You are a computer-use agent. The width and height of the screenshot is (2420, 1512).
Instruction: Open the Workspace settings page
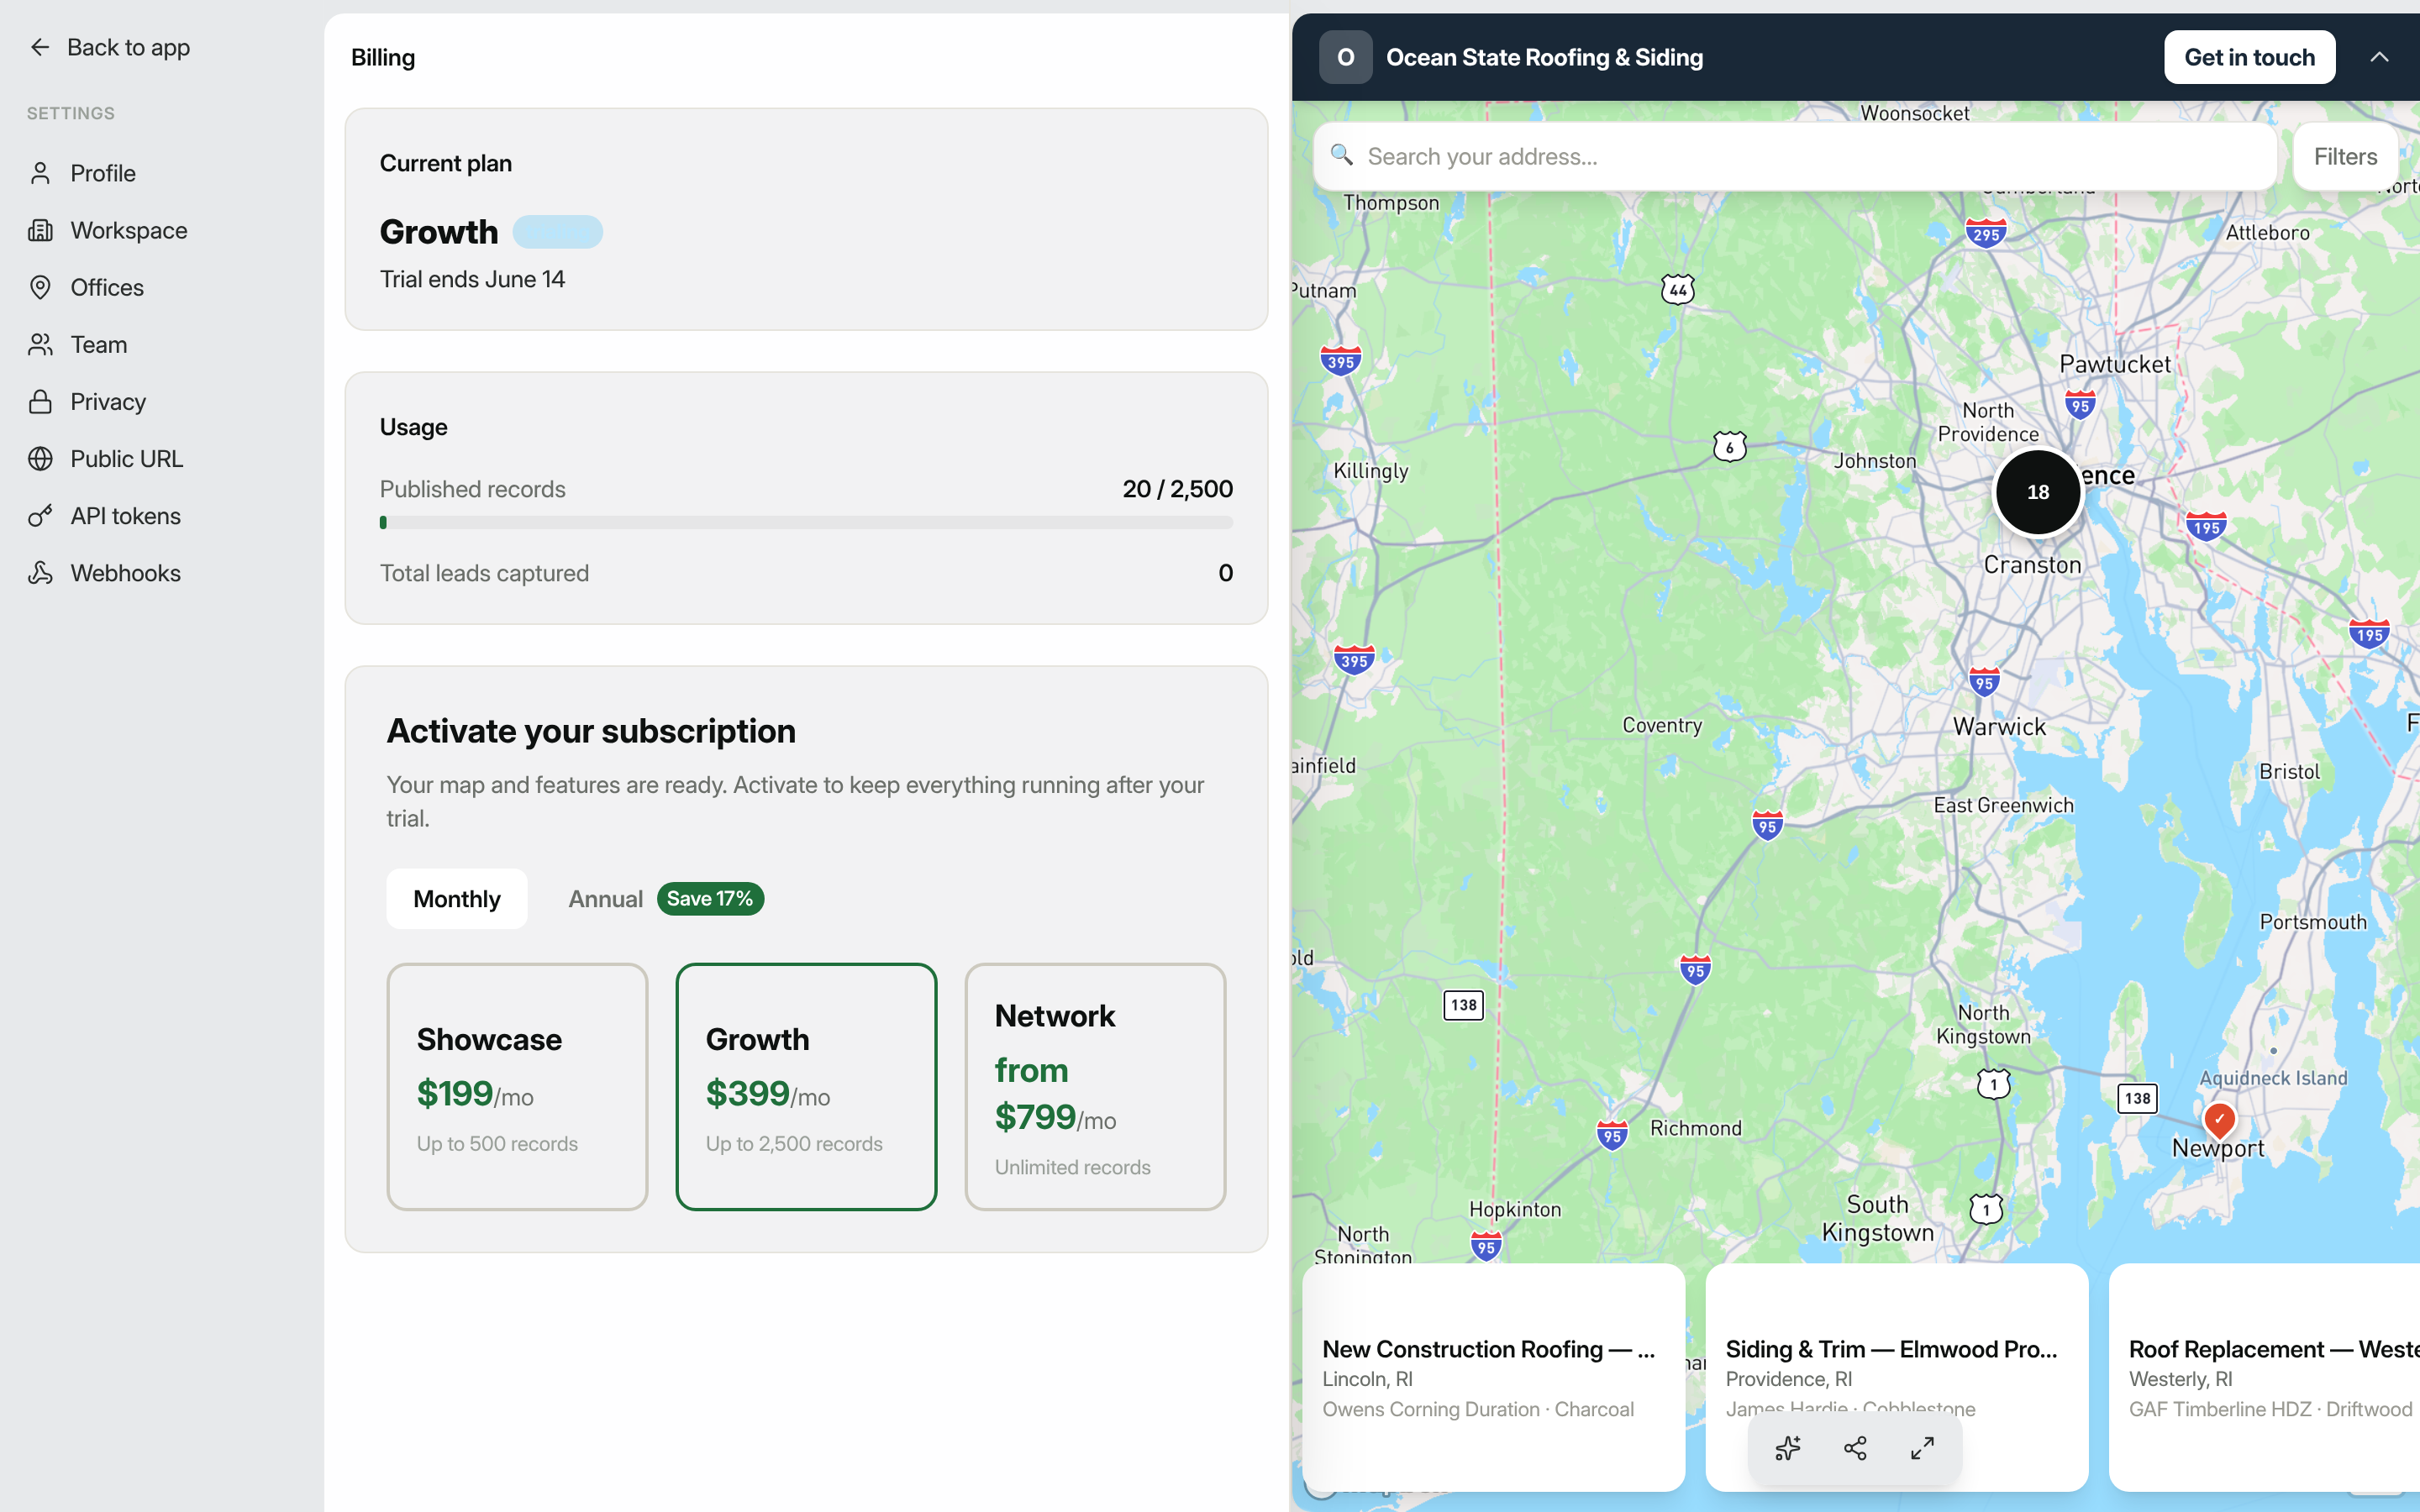point(162,230)
